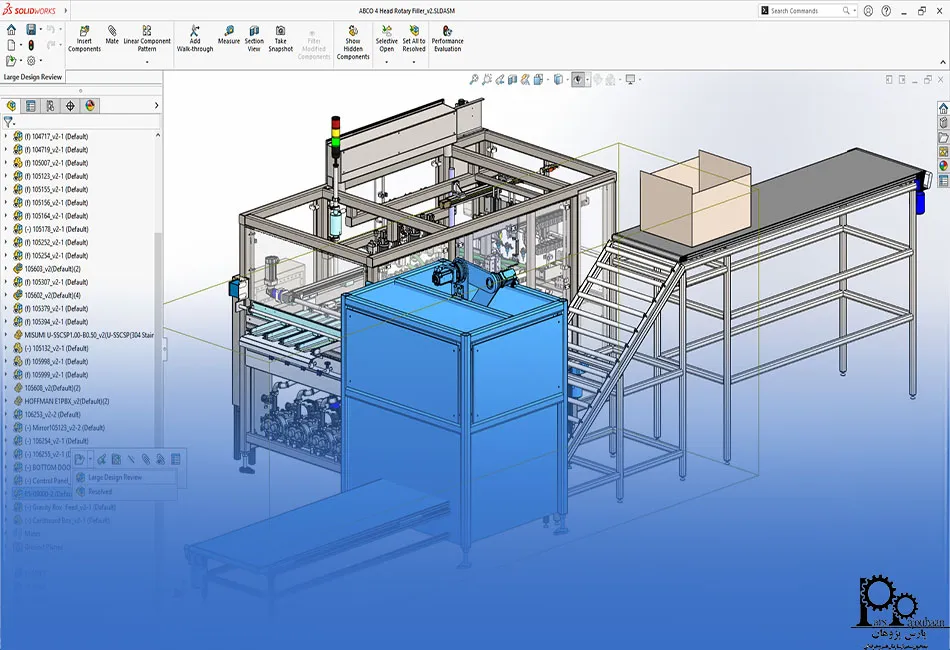This screenshot has height=650, width=950.
Task: Expand the 104717_v2-1 tree node
Action: (x=6, y=136)
